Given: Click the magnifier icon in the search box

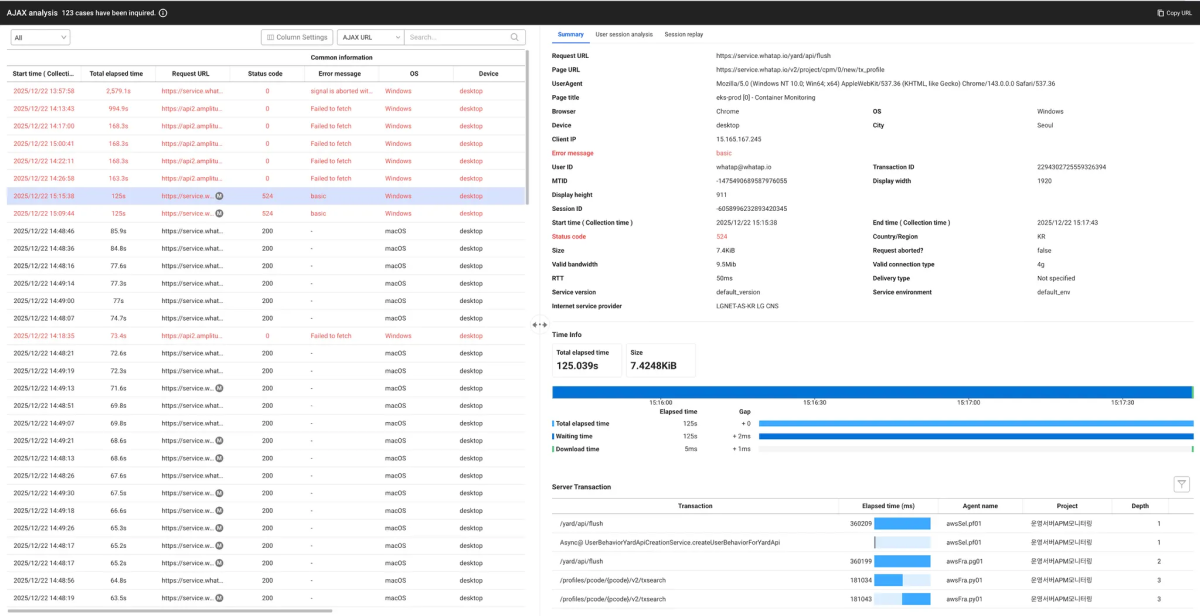Looking at the screenshot, I should [515, 37].
